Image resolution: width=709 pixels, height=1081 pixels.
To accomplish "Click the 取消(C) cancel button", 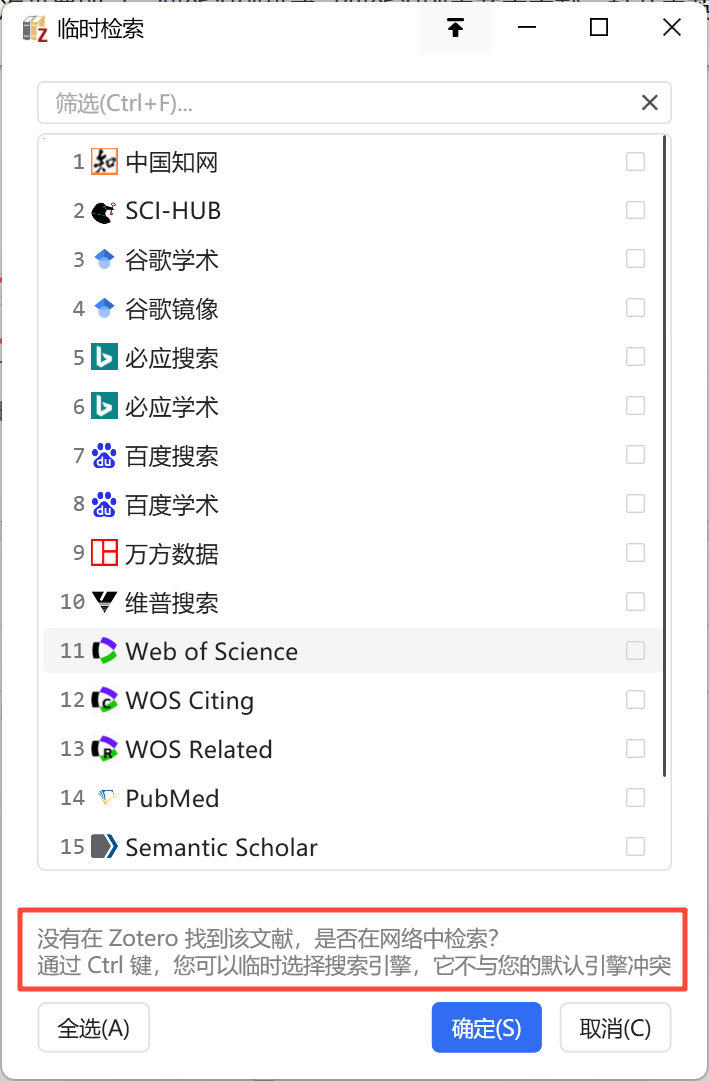I will [x=615, y=1028].
